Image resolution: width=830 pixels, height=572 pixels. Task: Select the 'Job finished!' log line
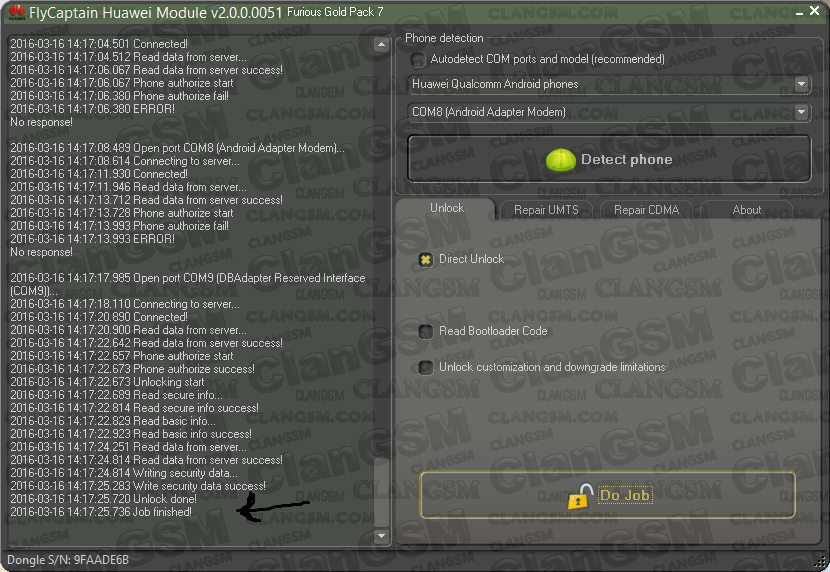click(x=101, y=512)
